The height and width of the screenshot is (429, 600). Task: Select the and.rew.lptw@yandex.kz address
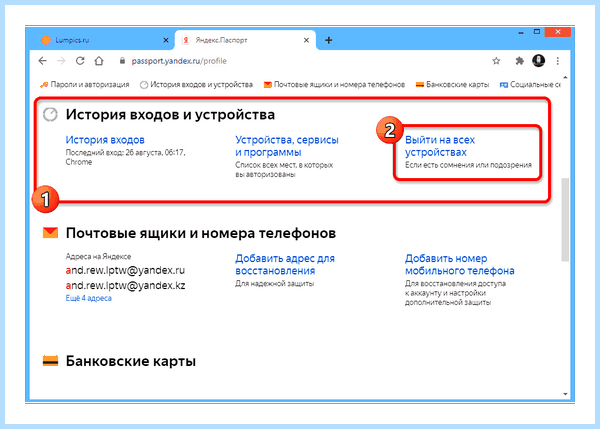pos(125,285)
